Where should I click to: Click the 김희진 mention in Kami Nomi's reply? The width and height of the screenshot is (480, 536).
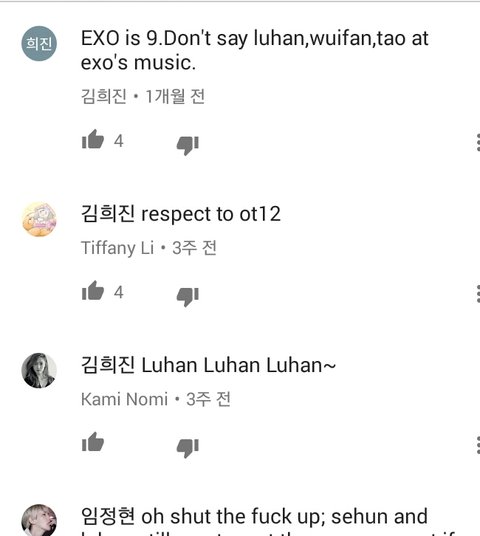pos(108,365)
